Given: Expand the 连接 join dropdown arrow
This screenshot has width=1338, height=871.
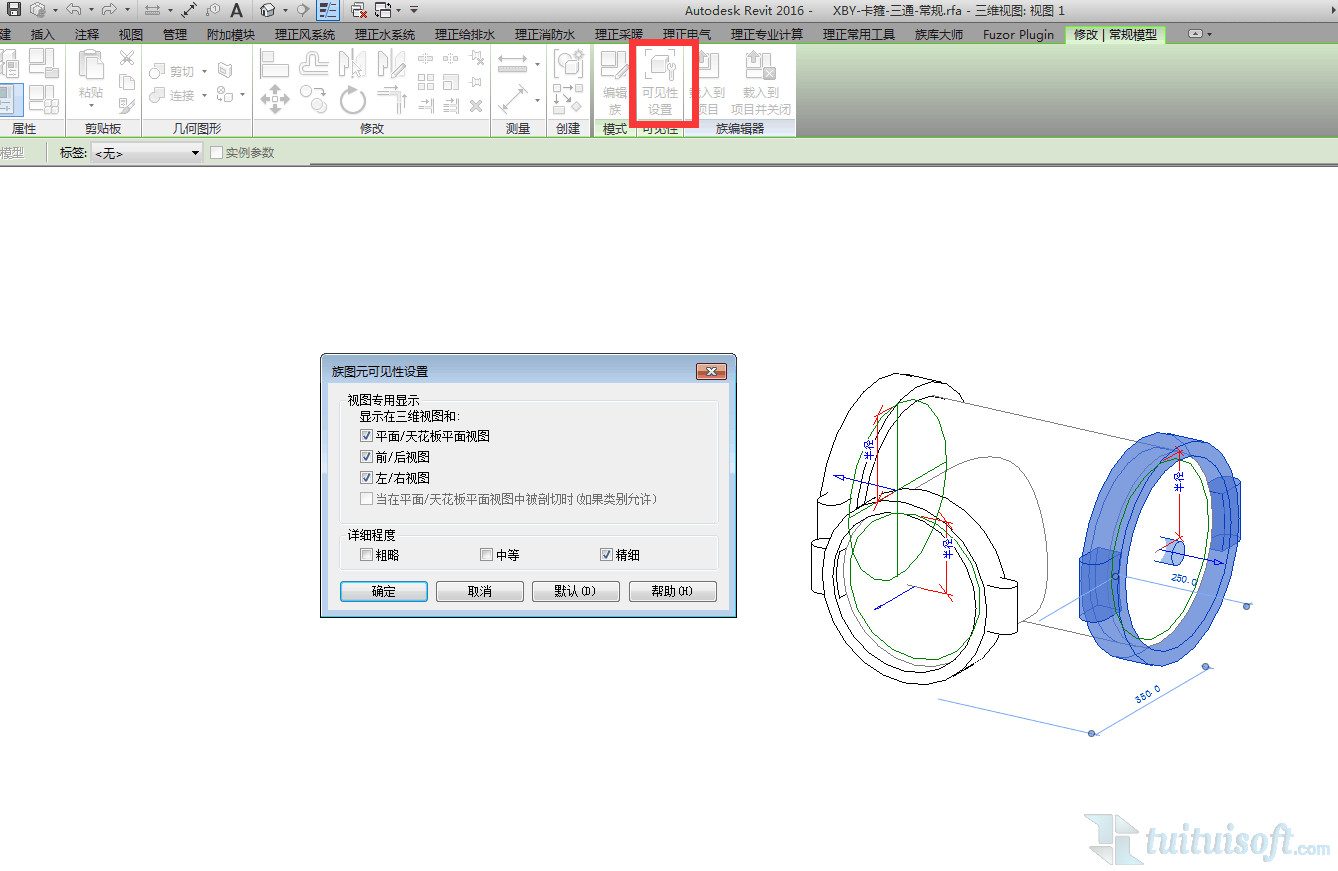Looking at the screenshot, I should pyautogui.click(x=204, y=96).
